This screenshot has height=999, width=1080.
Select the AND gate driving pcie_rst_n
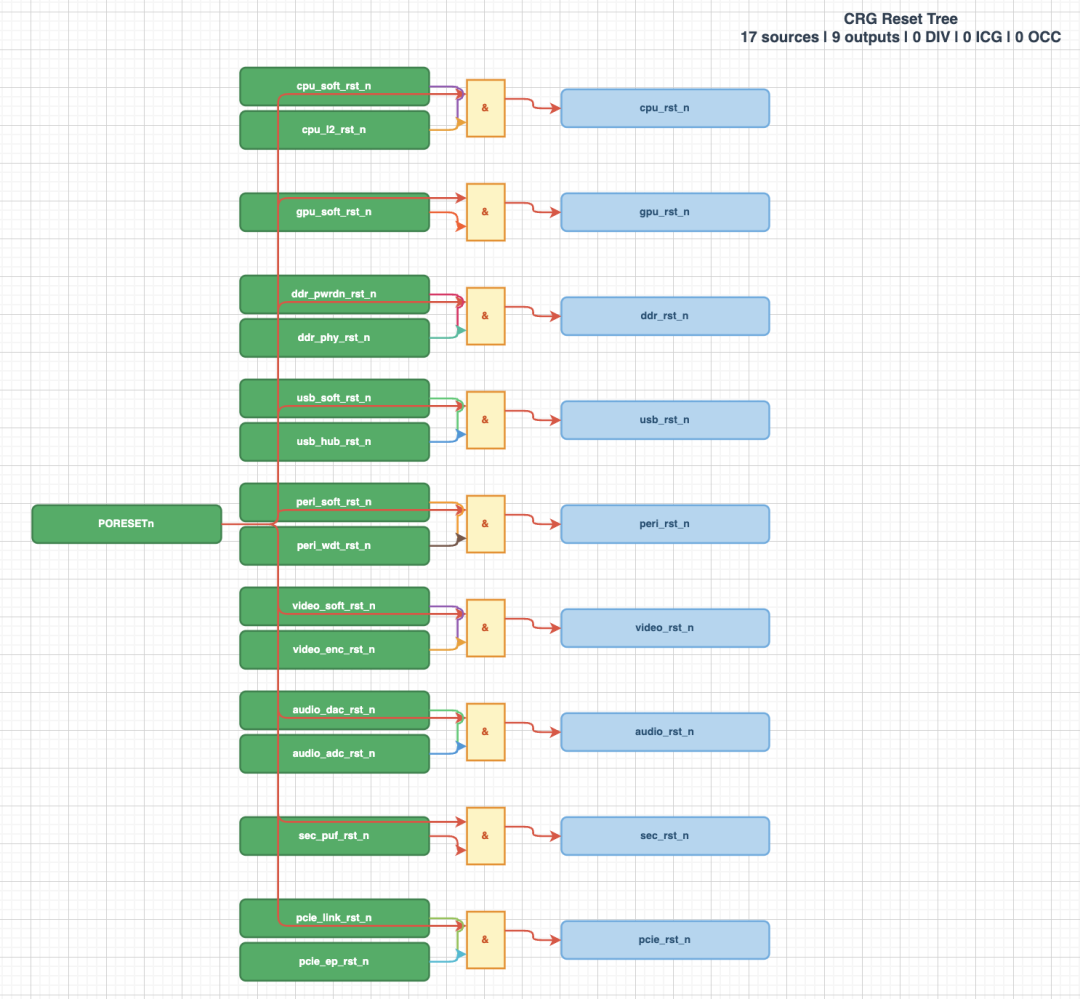(486, 940)
